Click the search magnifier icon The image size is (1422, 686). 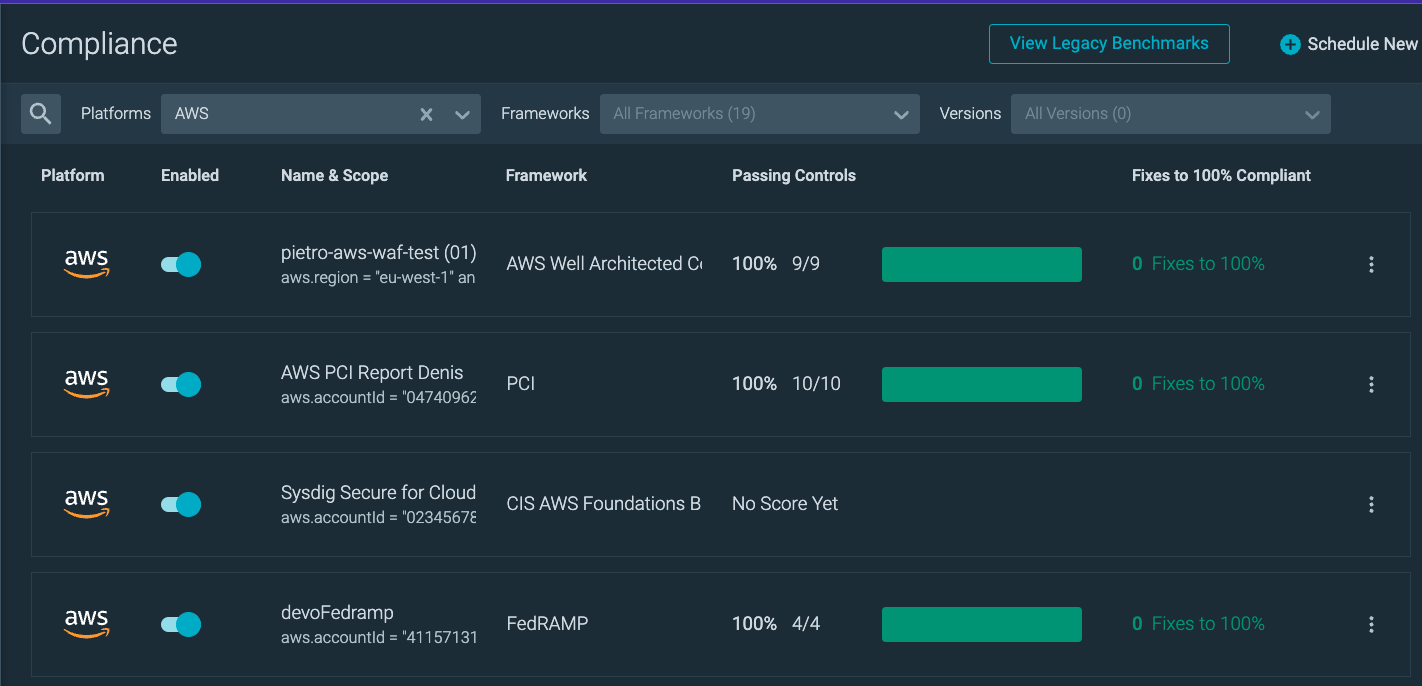point(41,114)
